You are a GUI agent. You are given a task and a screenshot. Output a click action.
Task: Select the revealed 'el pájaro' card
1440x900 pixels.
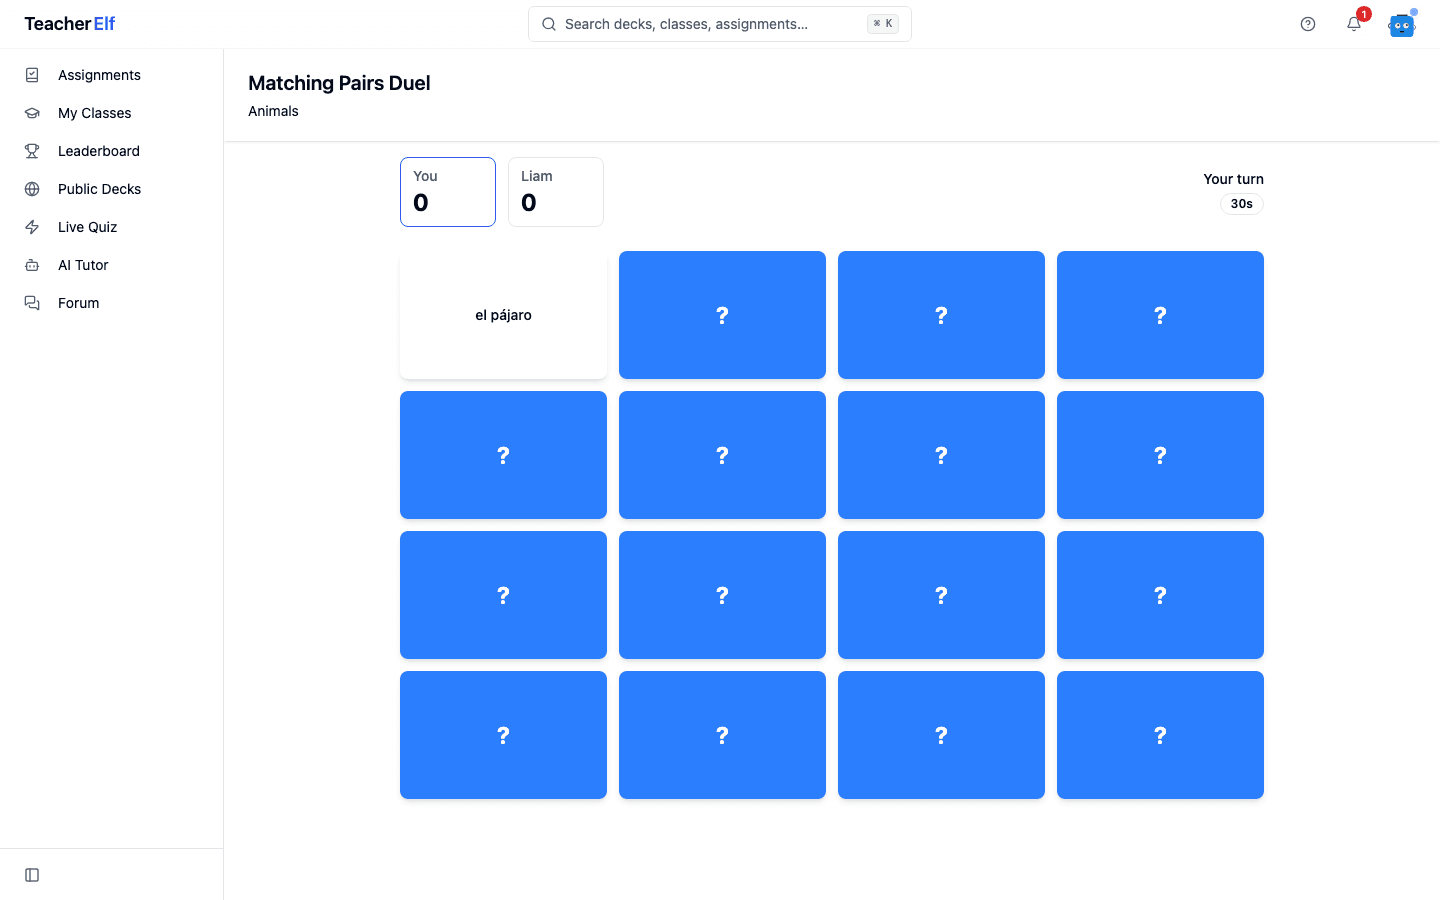click(503, 315)
